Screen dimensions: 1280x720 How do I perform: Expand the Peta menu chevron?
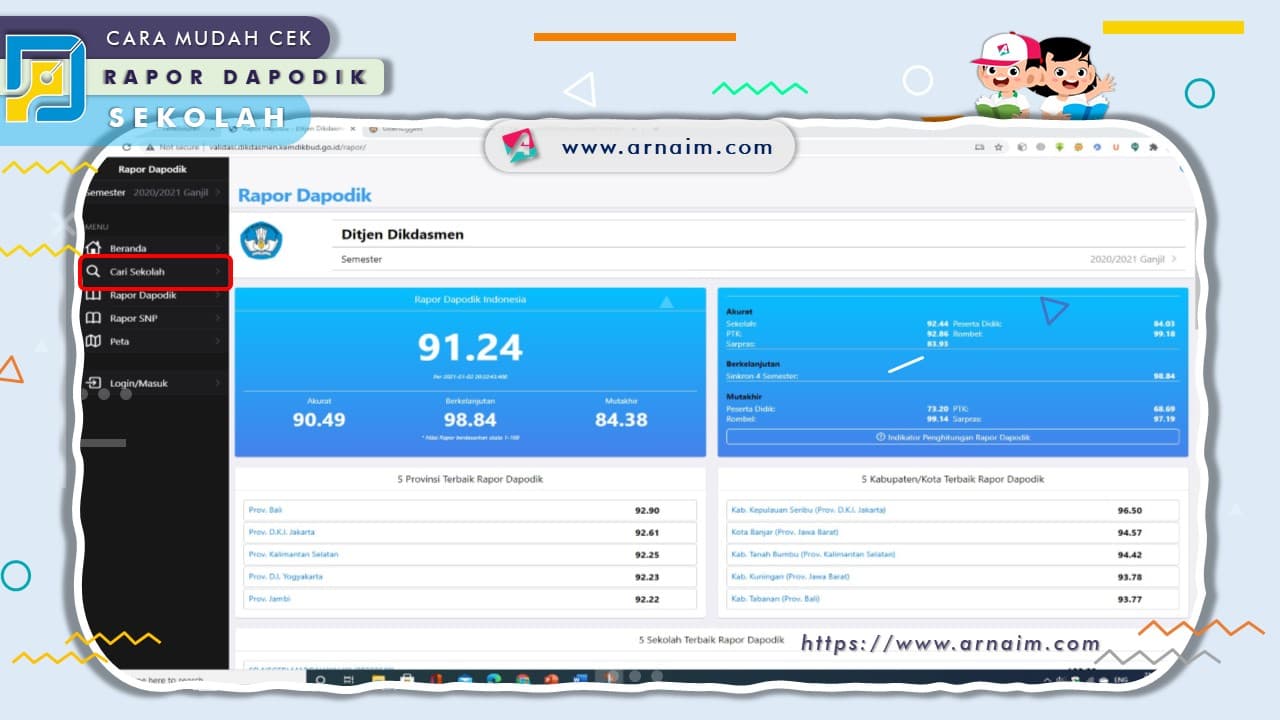click(x=218, y=341)
